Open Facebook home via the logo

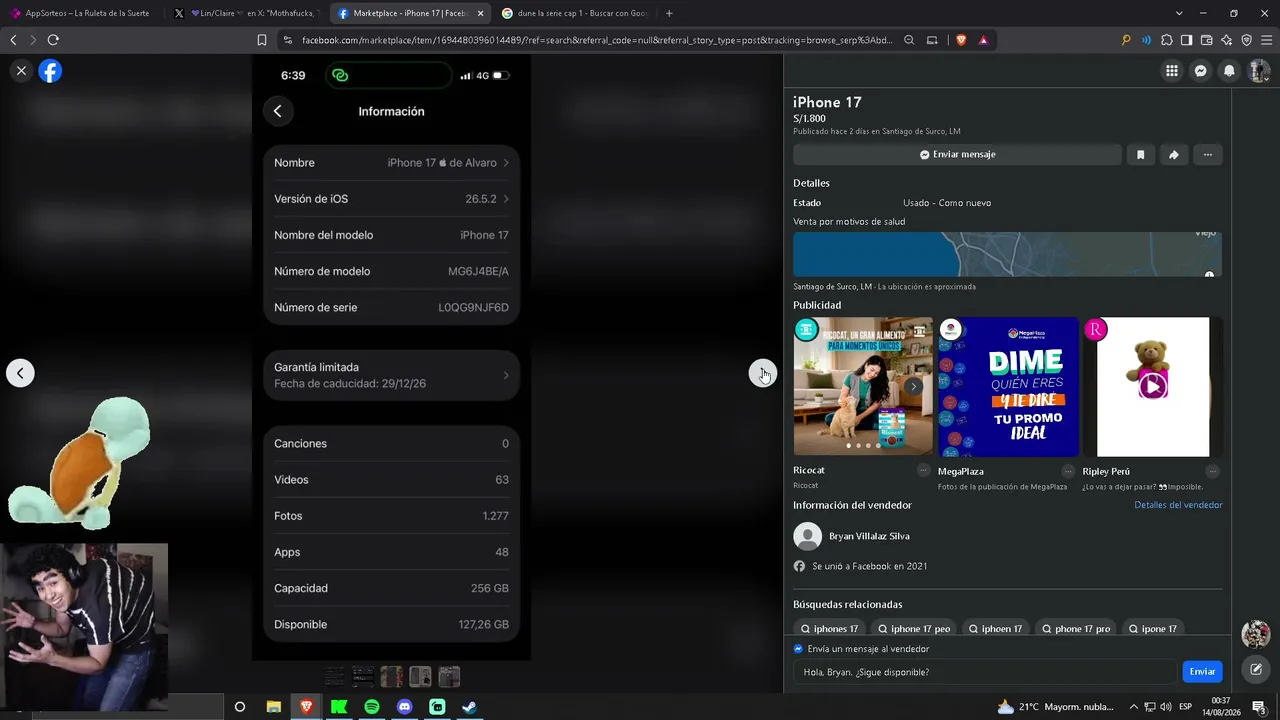click(x=50, y=71)
